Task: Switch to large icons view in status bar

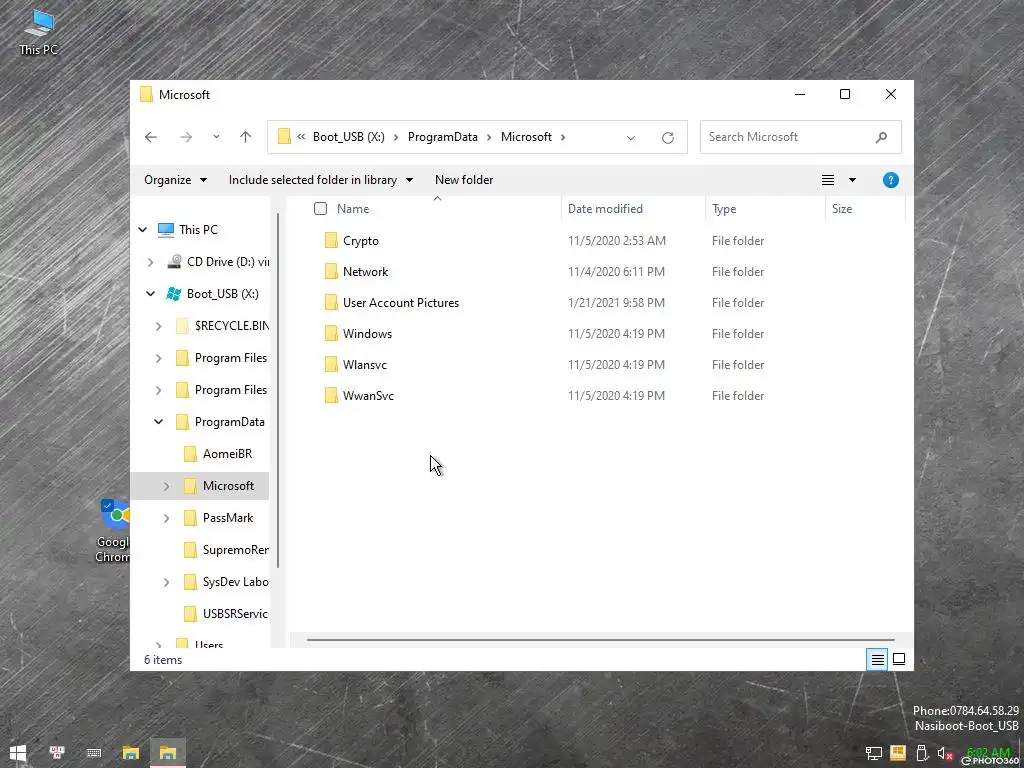Action: click(x=899, y=660)
